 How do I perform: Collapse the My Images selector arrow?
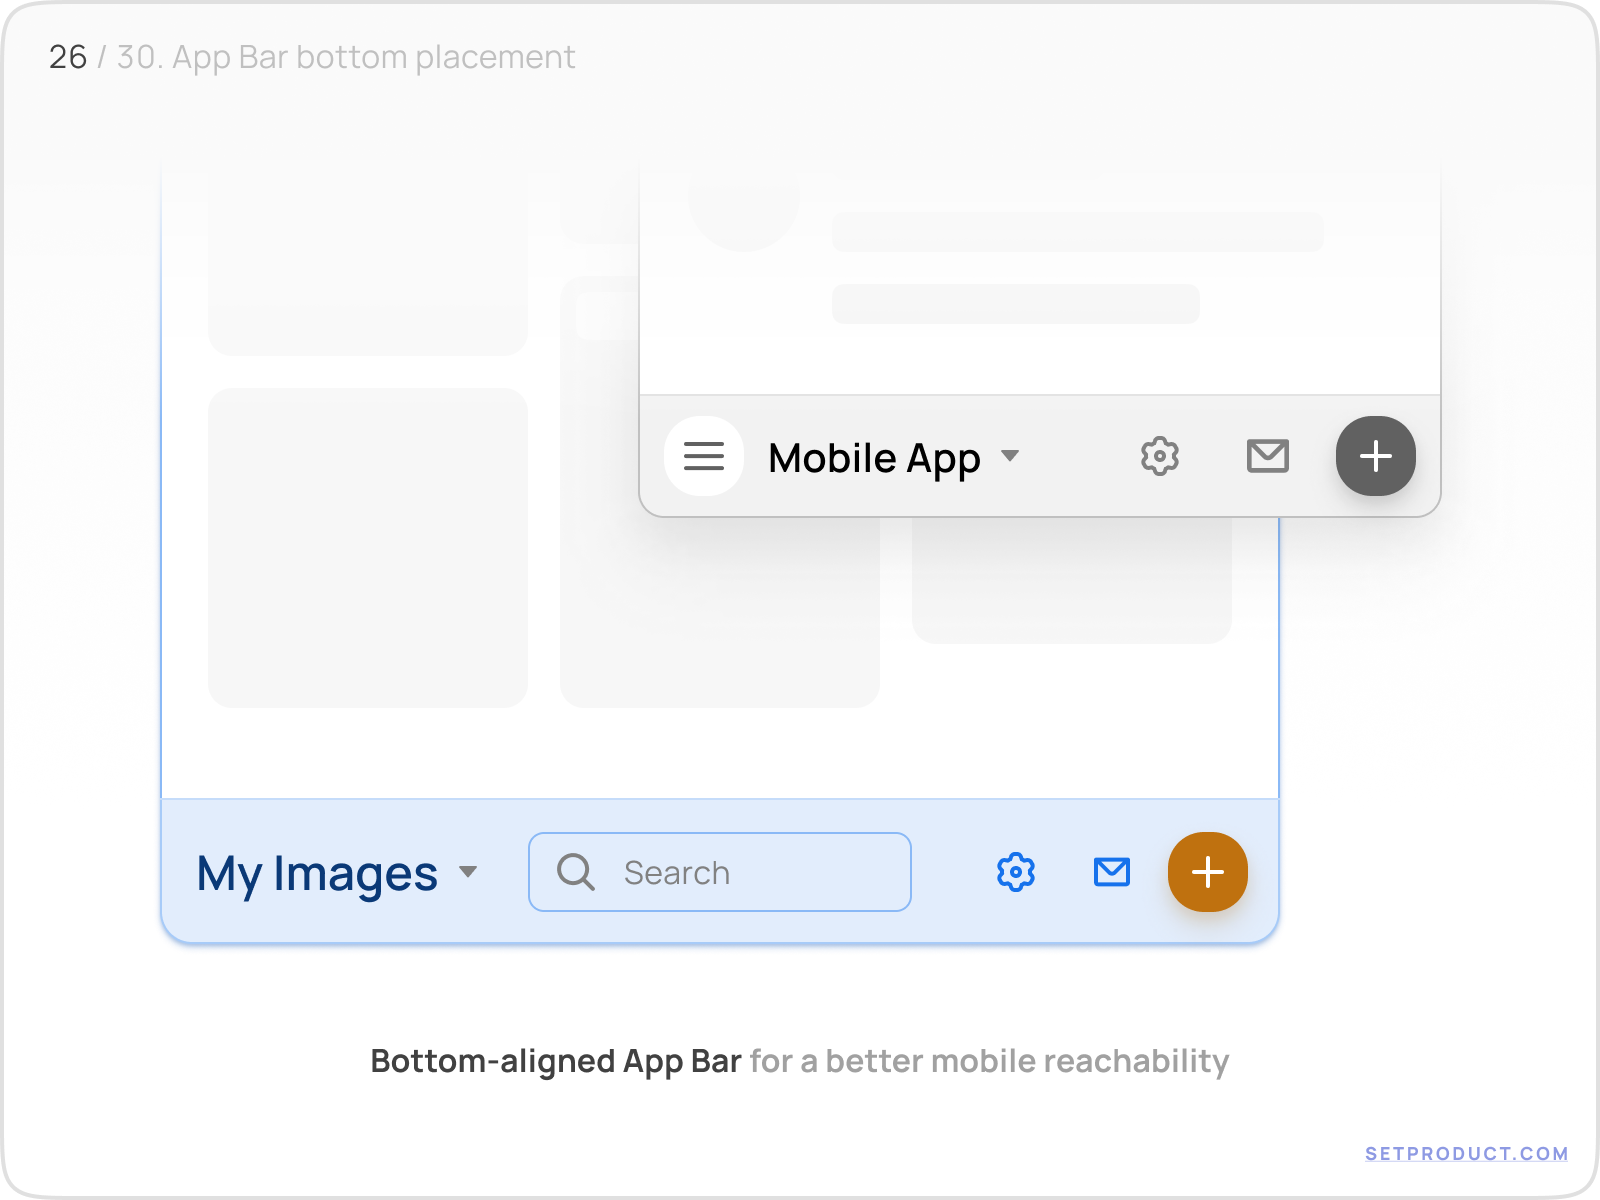[x=468, y=874]
